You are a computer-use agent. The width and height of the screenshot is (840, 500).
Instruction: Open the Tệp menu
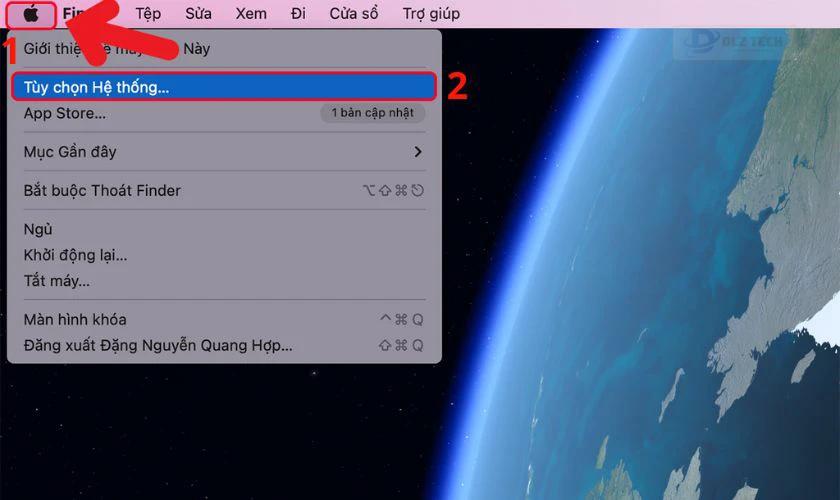point(148,13)
